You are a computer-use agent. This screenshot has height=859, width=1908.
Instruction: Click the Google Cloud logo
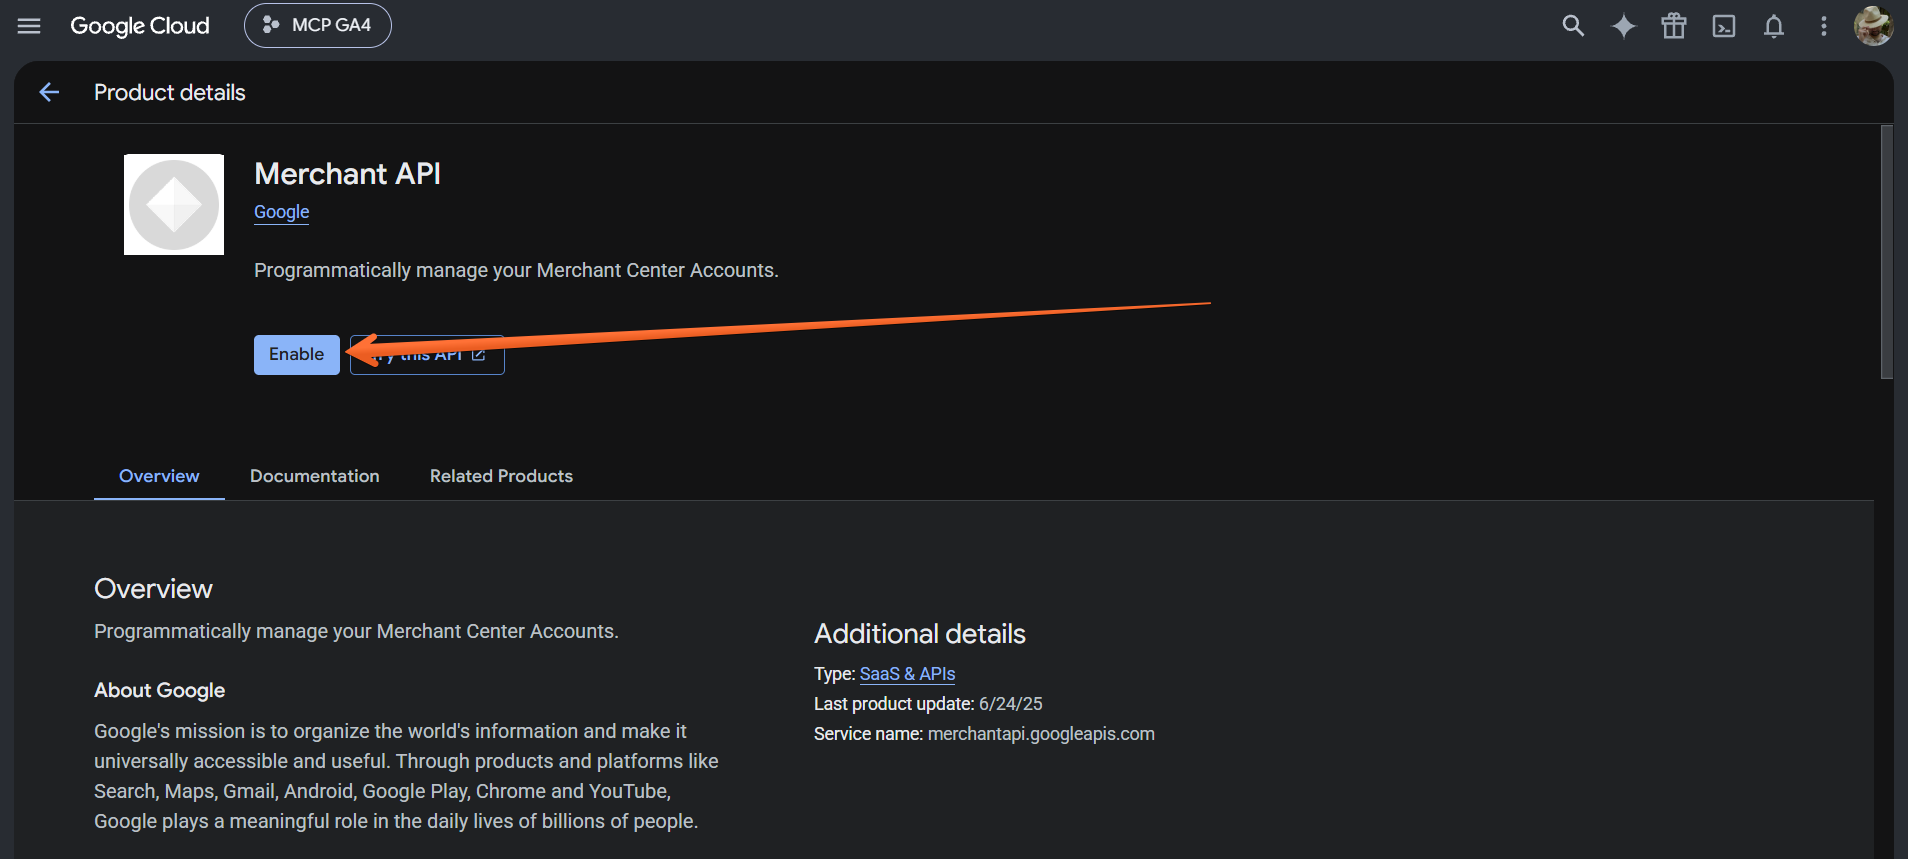[140, 26]
